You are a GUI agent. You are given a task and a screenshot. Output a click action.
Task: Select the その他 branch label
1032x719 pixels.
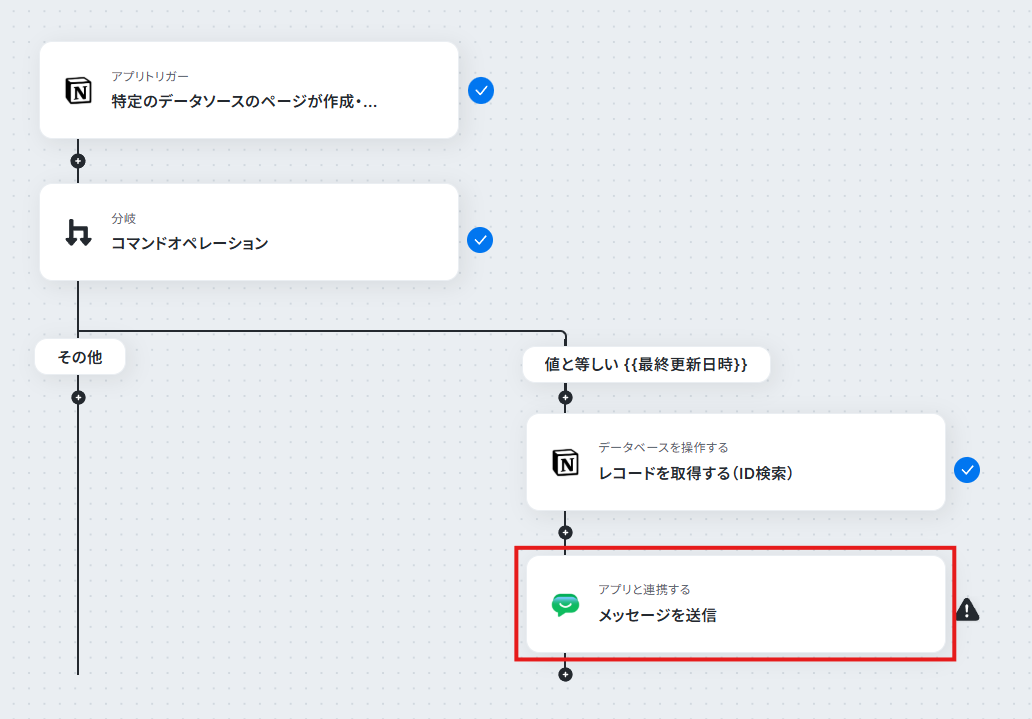(x=80, y=357)
